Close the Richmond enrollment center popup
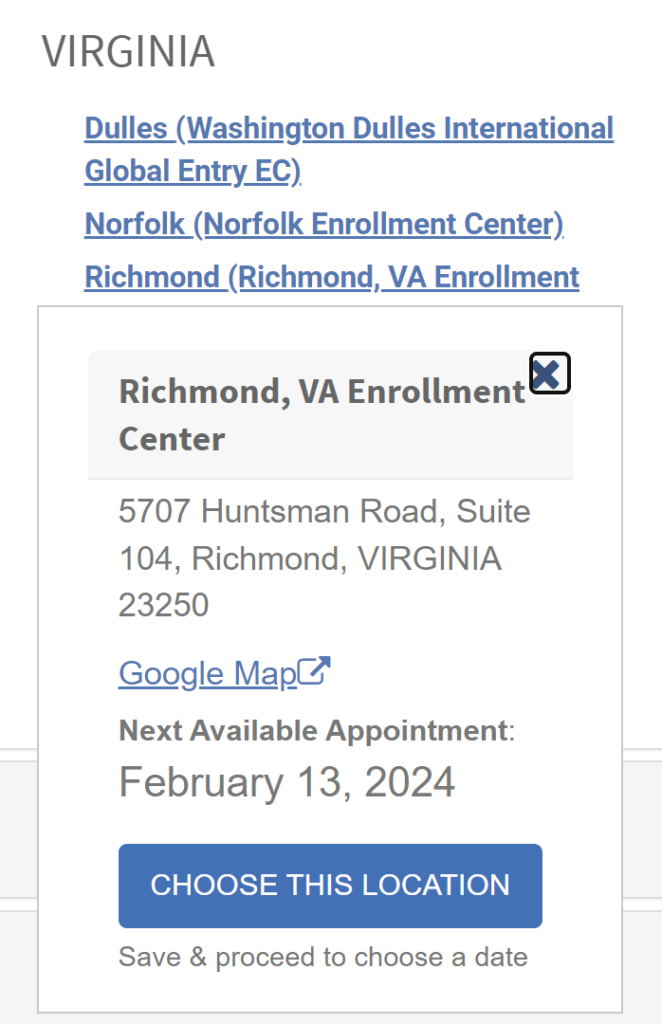This screenshot has width=662, height=1024. coord(549,373)
